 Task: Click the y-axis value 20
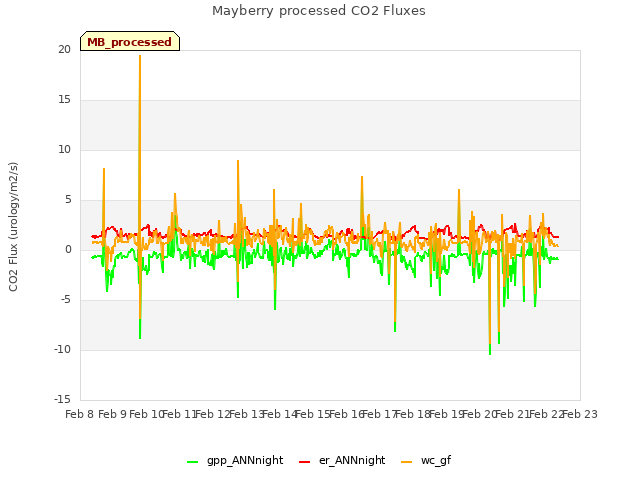tap(64, 49)
